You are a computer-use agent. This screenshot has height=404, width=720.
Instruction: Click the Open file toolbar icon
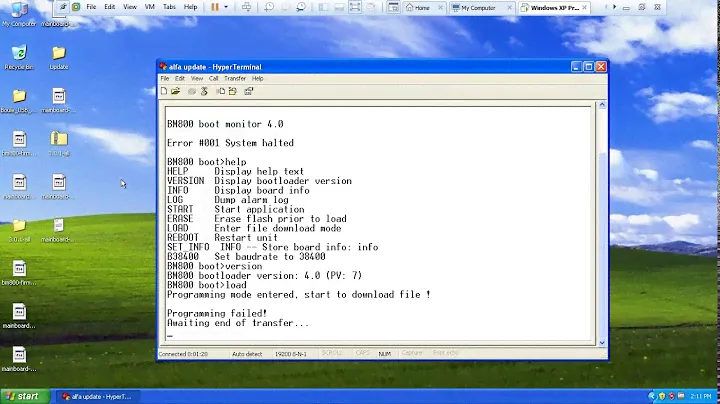pos(176,91)
